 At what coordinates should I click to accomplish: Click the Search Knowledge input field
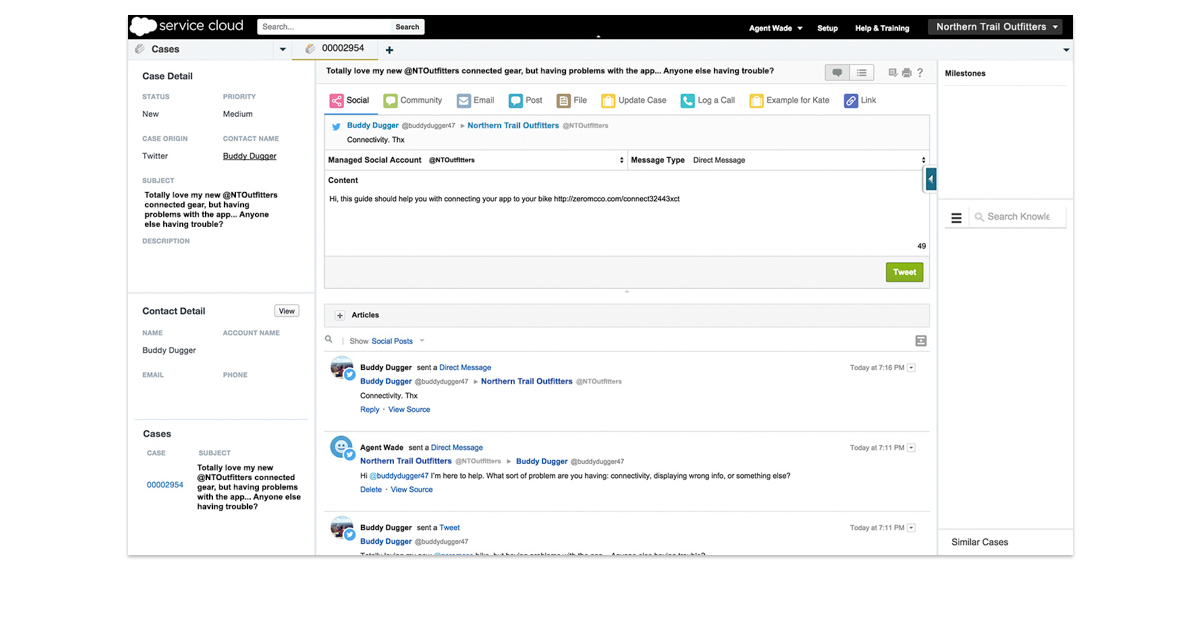click(1017, 217)
